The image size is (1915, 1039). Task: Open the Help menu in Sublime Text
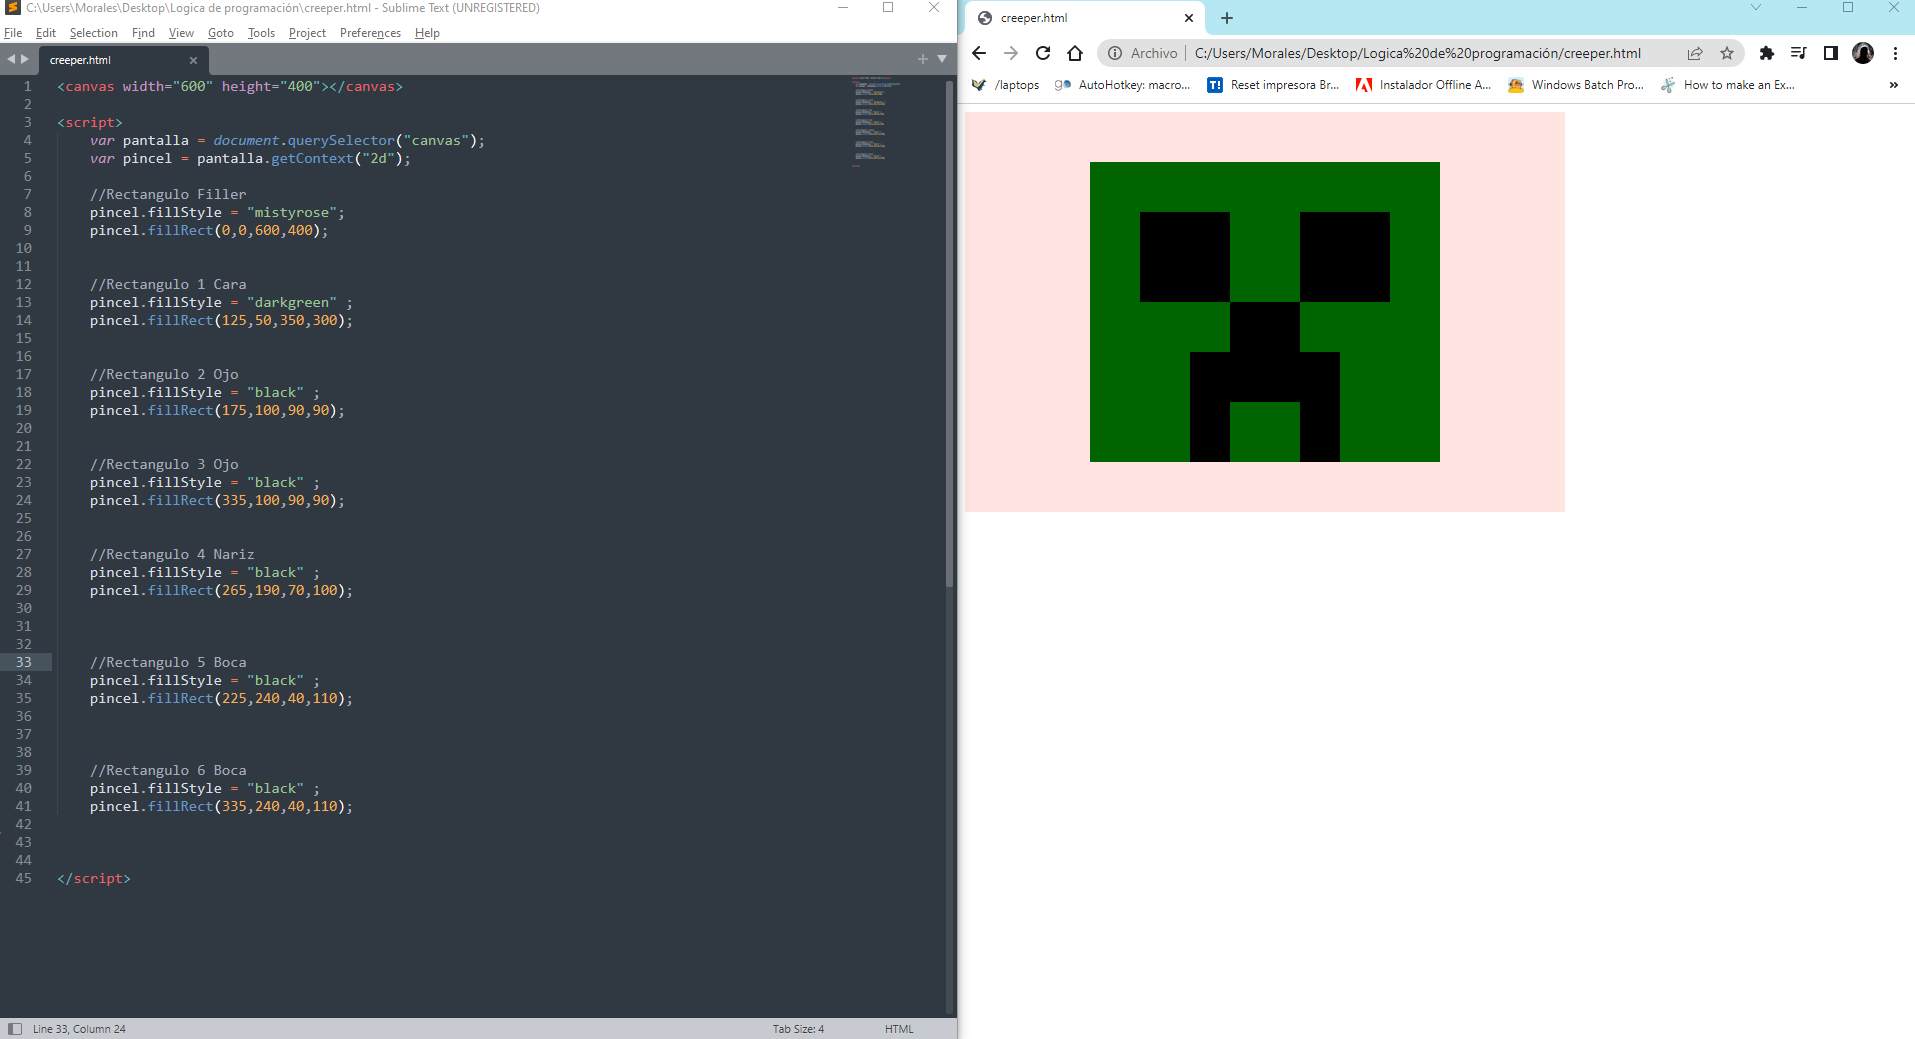click(427, 33)
